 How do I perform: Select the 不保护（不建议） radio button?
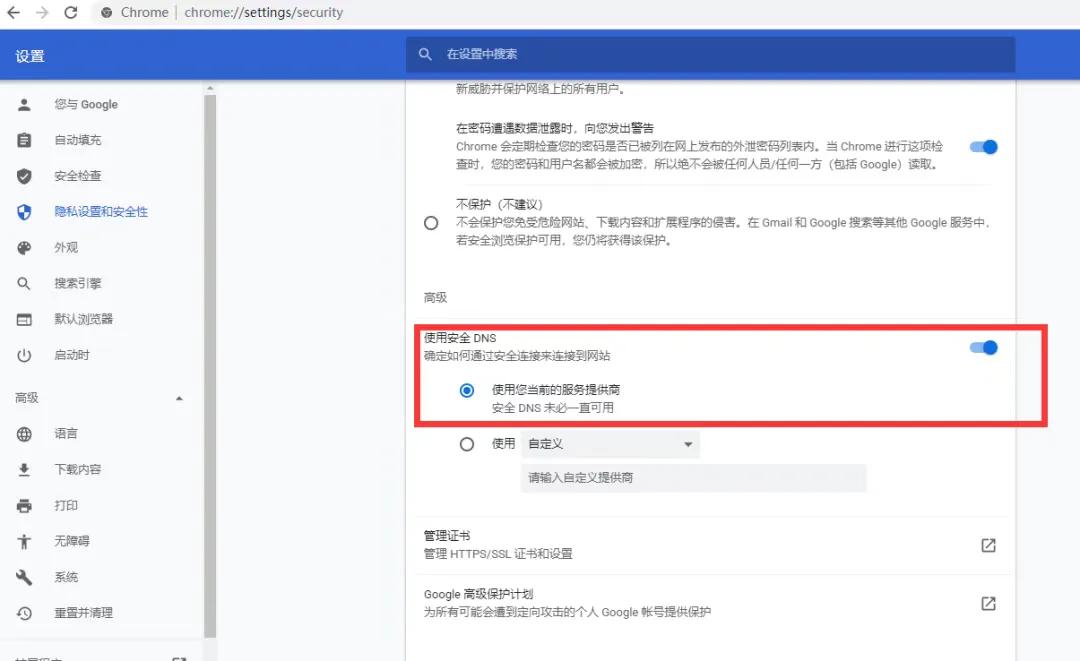(431, 222)
